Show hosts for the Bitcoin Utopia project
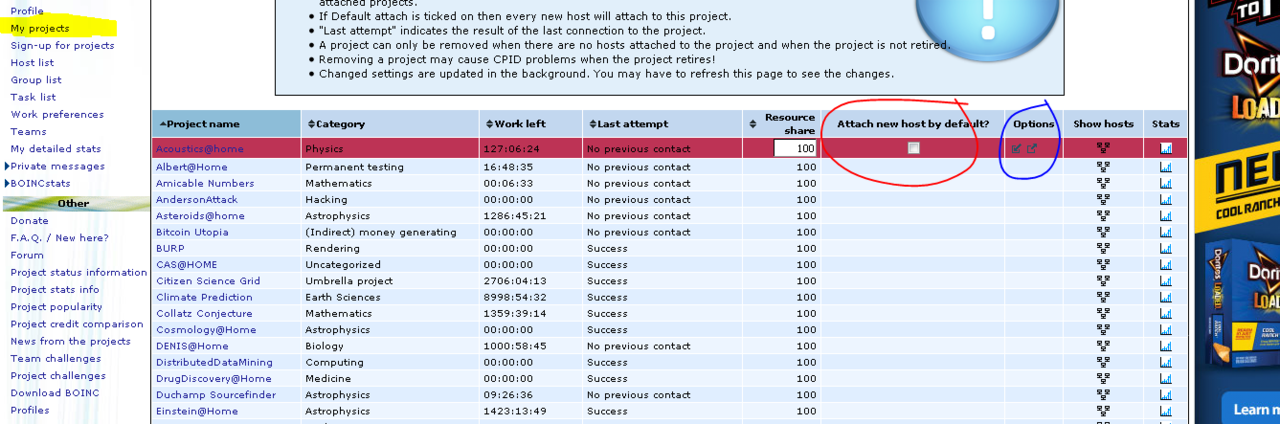This screenshot has height=424, width=1280. click(1103, 232)
